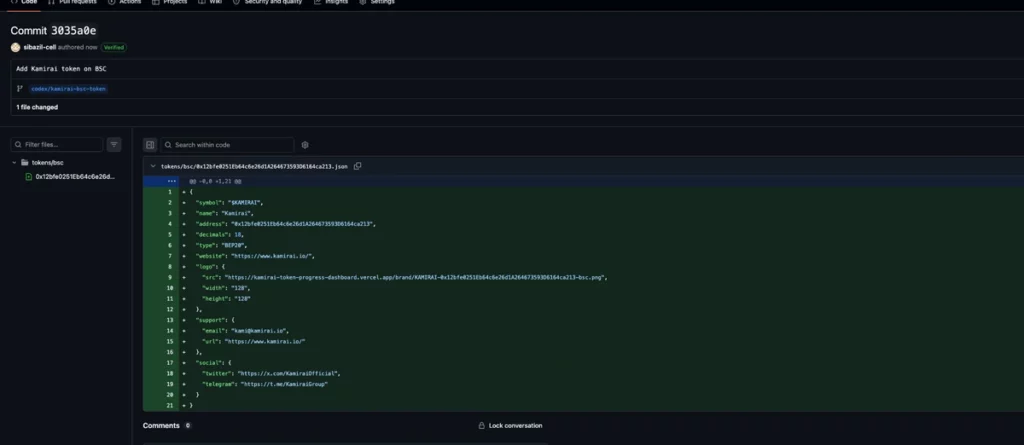
Task: Open the Actions tab
Action: pos(124,3)
